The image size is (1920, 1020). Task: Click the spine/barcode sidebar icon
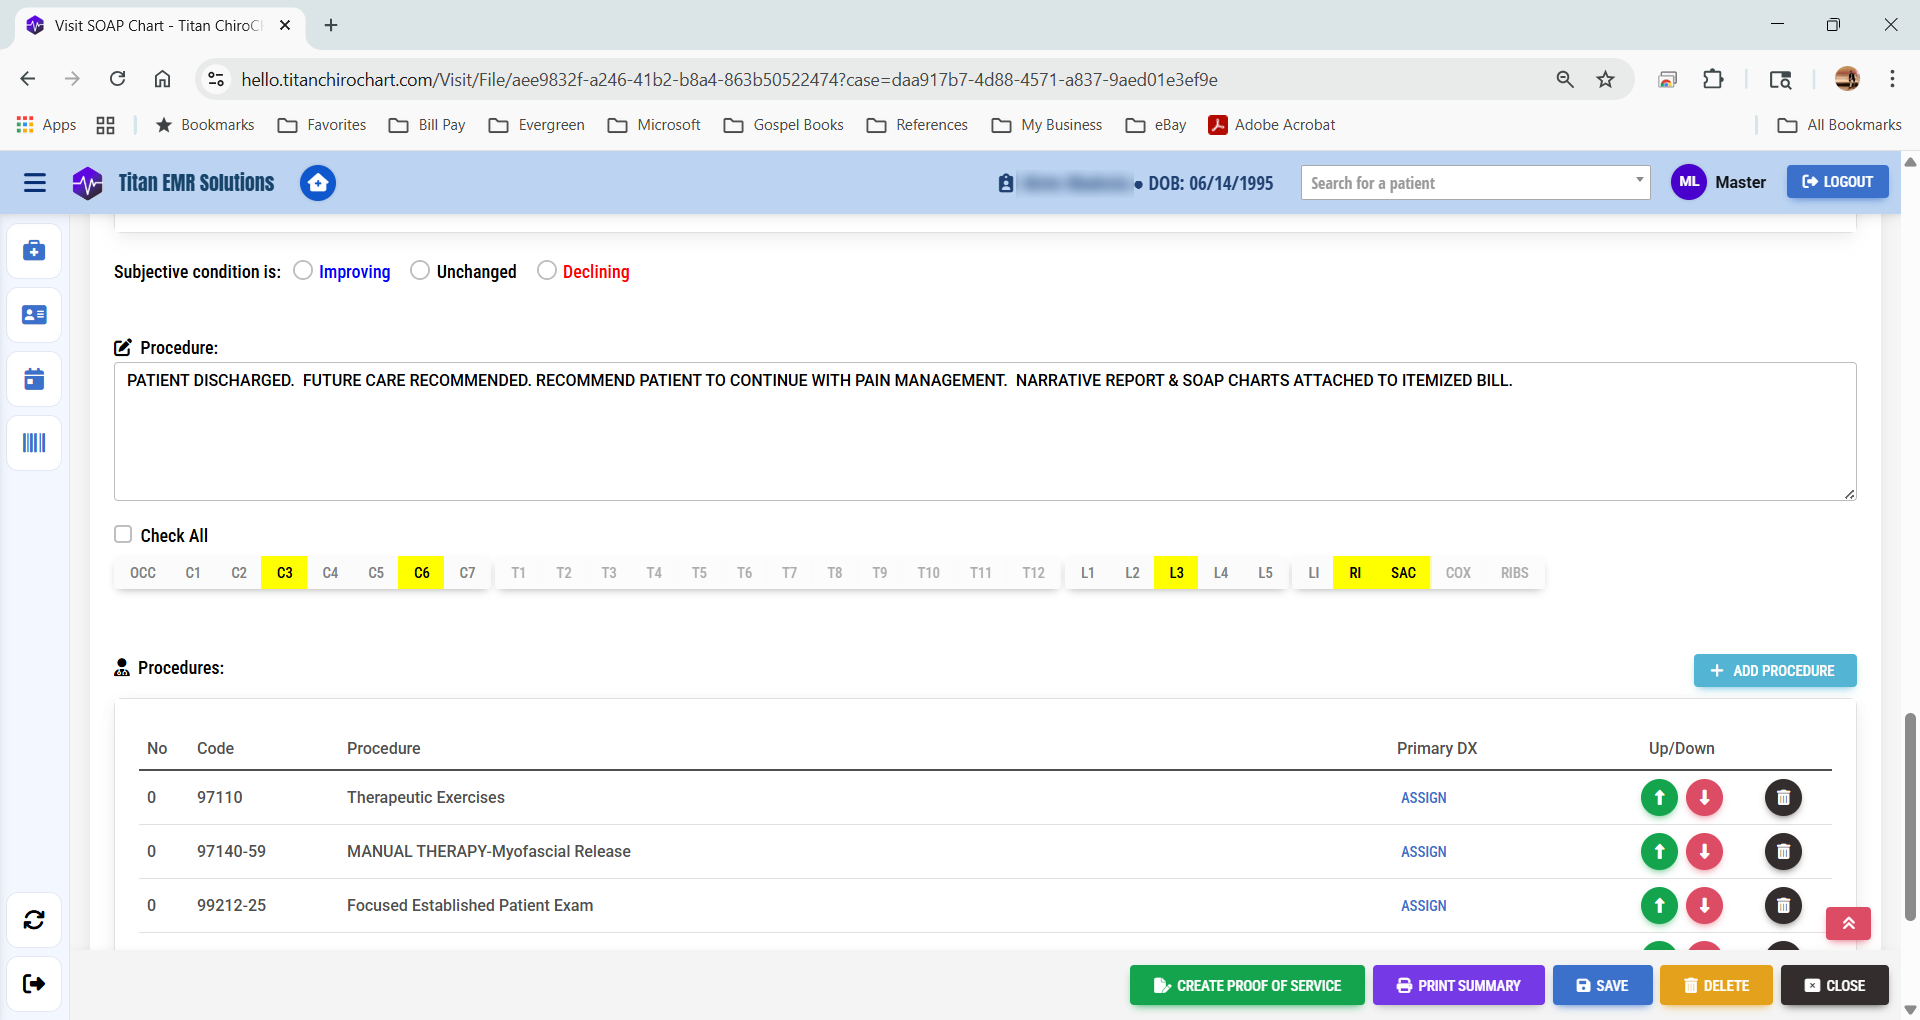click(34, 443)
